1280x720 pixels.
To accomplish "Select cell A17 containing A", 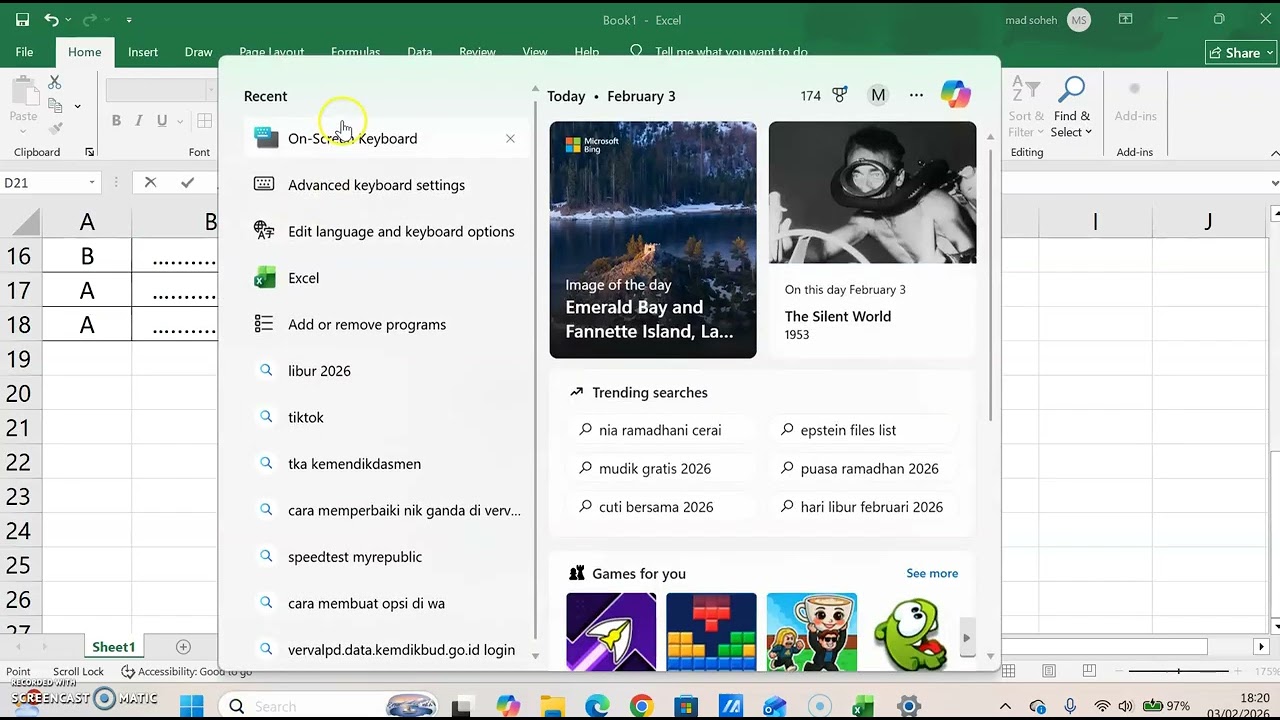I will (87, 290).
